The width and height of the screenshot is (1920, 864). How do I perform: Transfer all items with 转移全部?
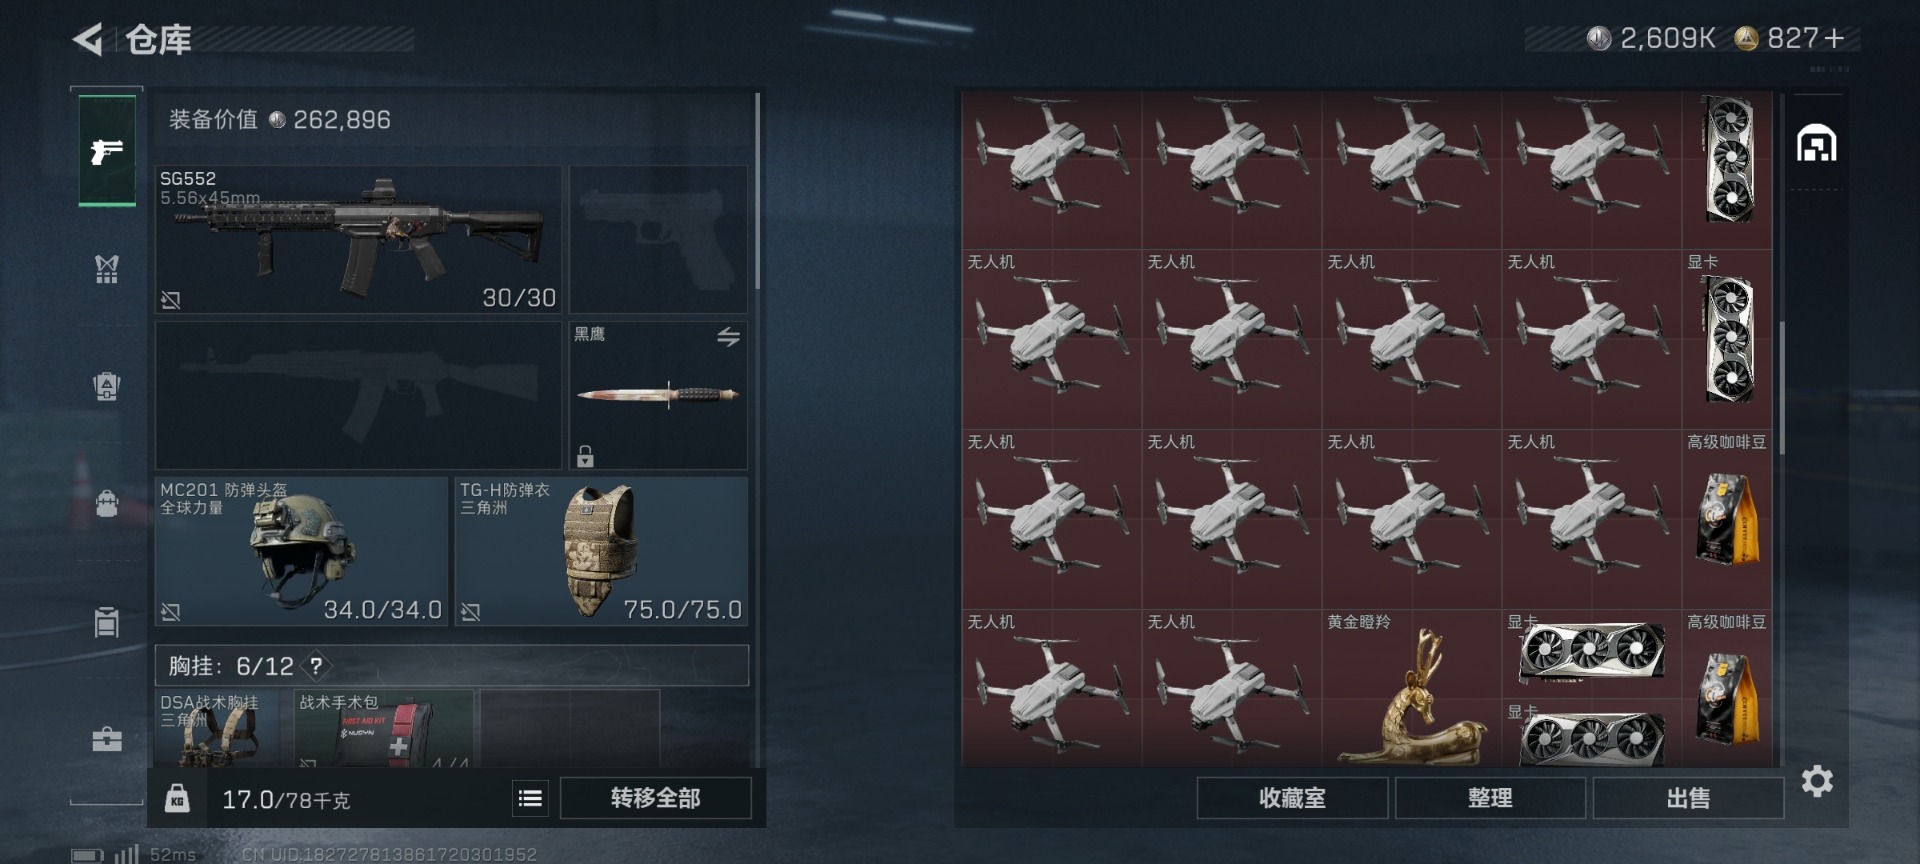point(655,798)
